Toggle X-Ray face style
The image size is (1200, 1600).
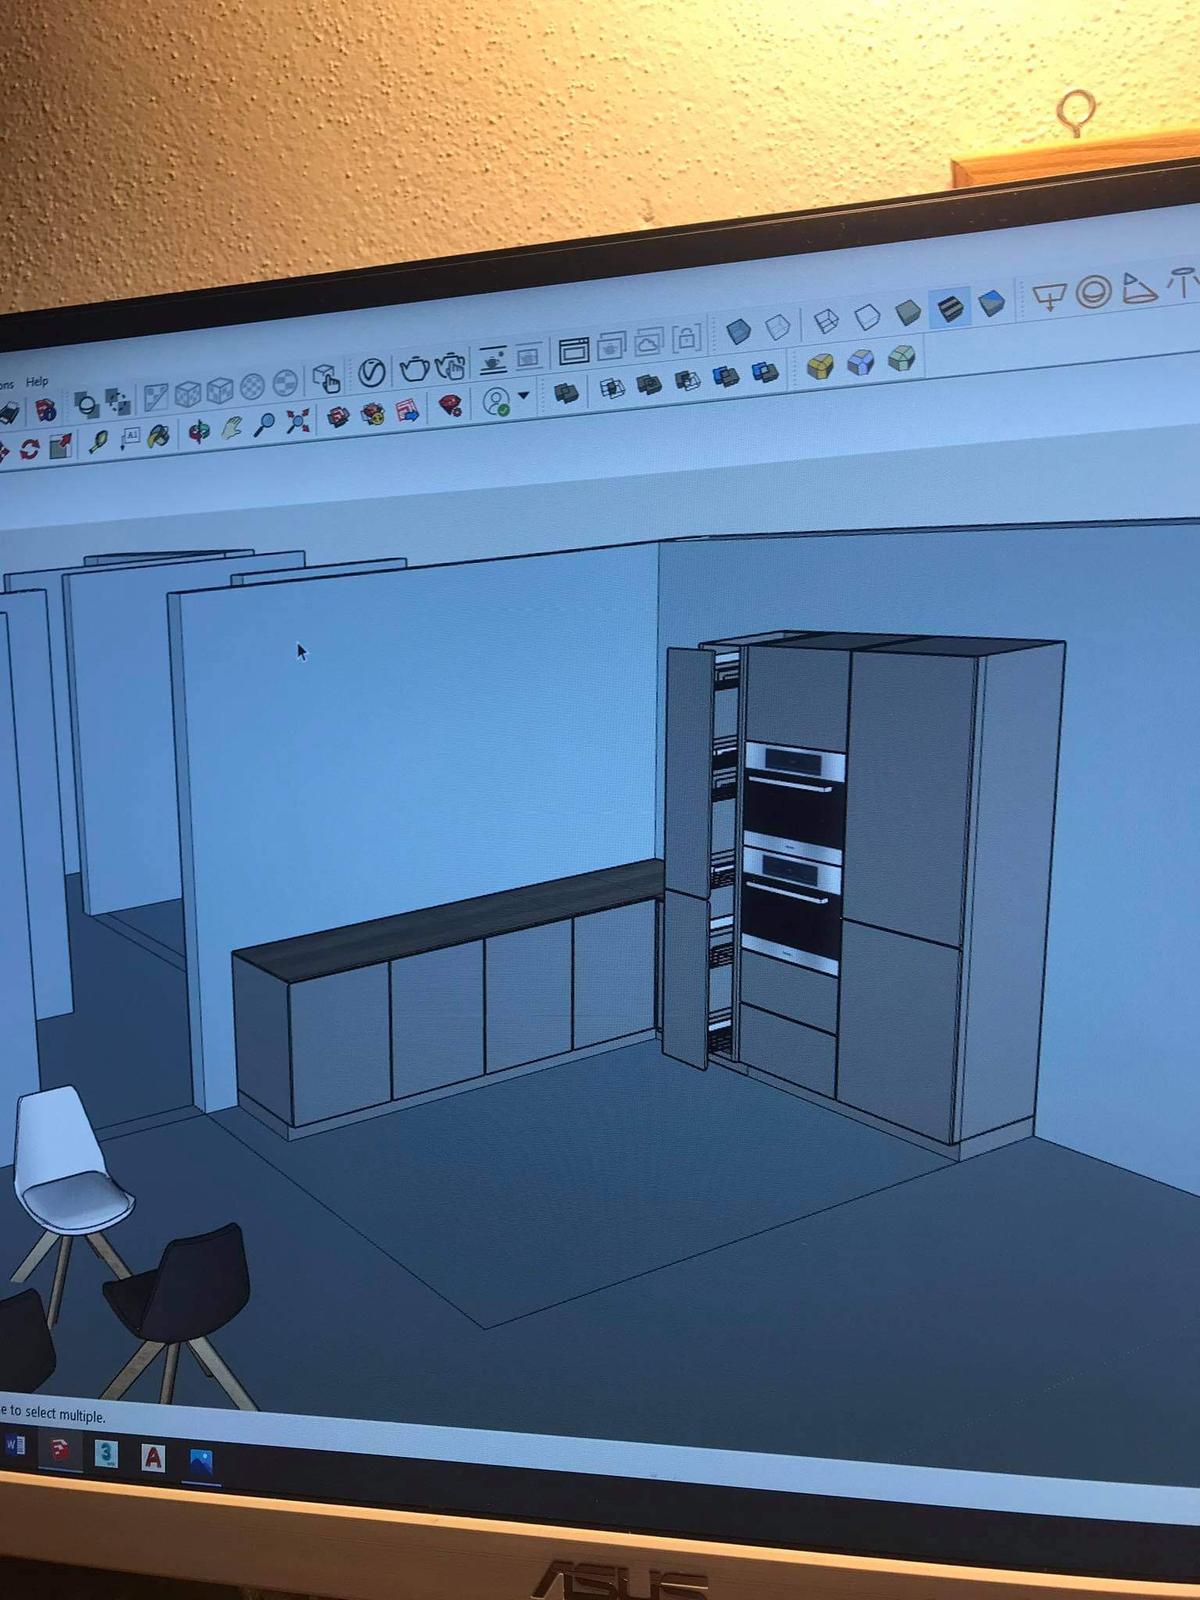pos(738,331)
